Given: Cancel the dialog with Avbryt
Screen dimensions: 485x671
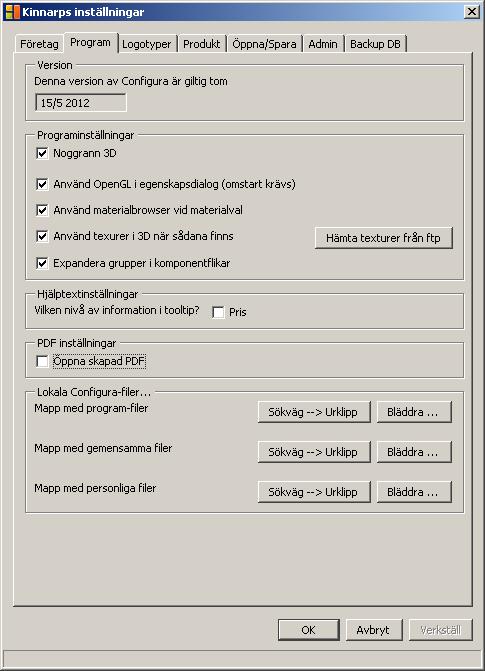Looking at the screenshot, I should pyautogui.click(x=373, y=630).
